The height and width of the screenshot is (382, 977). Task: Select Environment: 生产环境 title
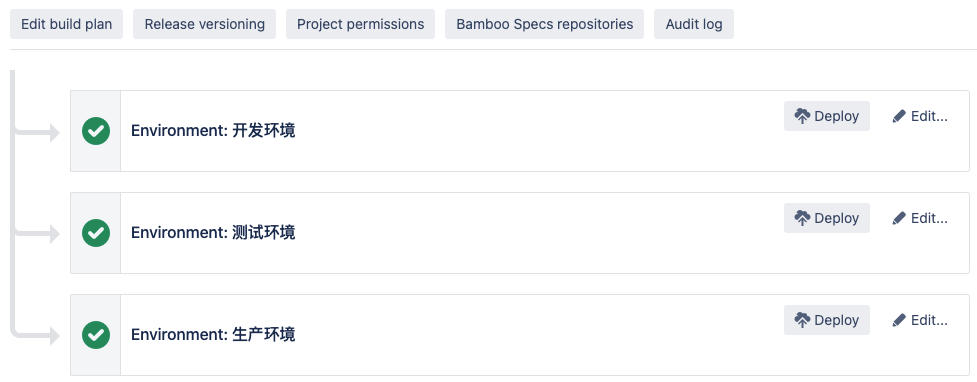pos(213,335)
